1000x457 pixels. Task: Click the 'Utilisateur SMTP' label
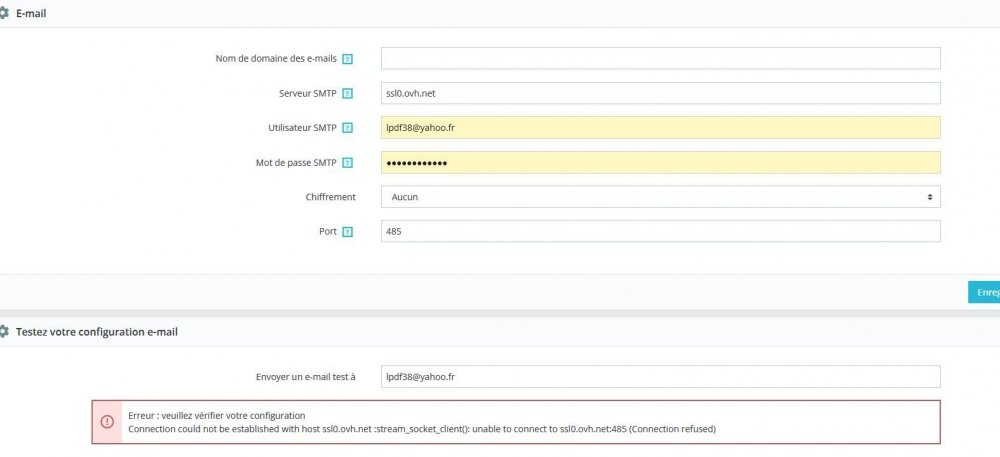[302, 127]
